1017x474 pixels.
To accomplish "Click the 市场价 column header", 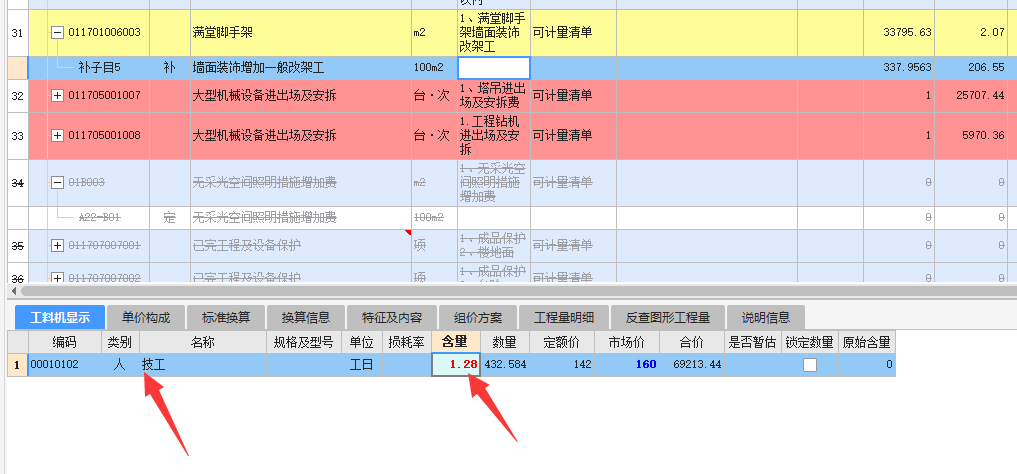I will [x=627, y=342].
